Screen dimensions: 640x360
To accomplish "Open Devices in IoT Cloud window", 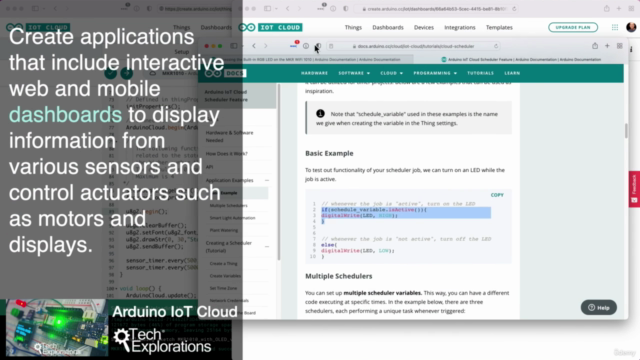I will (424, 27).
